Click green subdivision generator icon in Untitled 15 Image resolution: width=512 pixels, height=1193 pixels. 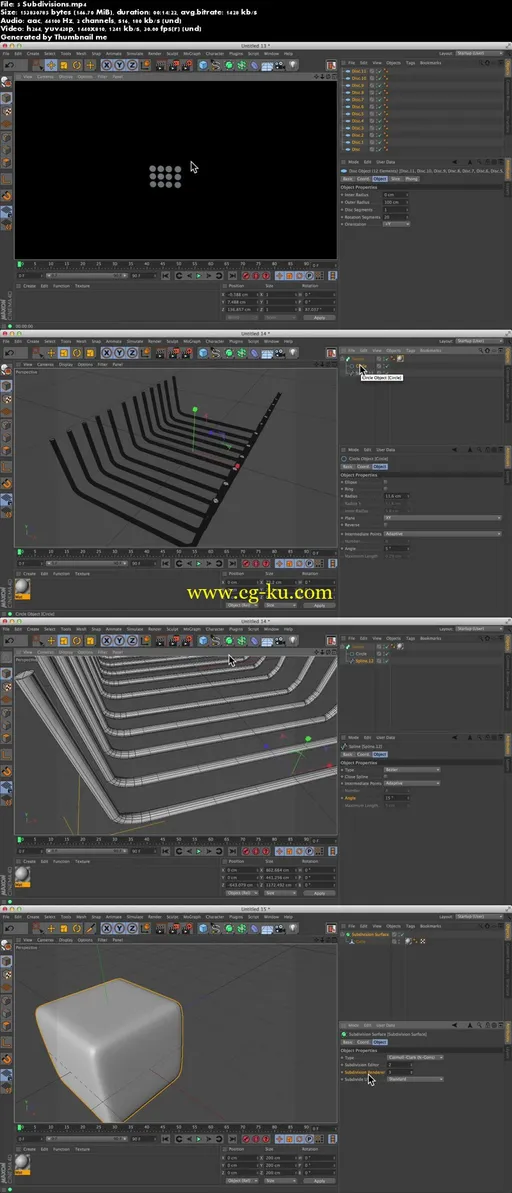pos(229,928)
